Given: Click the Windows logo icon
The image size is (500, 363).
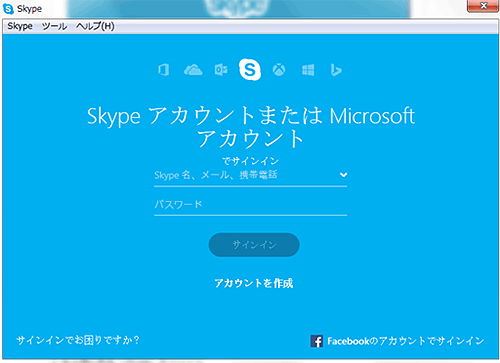Looking at the screenshot, I should pos(308,70).
